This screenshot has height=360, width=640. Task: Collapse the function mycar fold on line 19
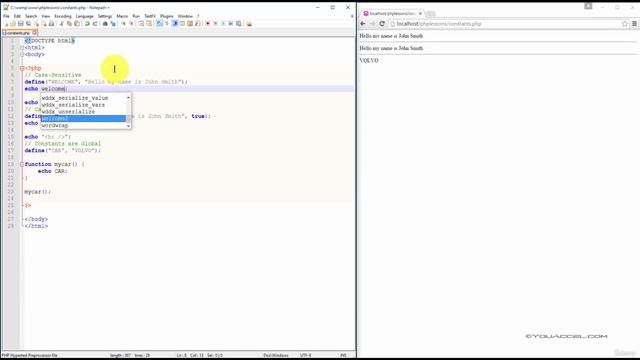click(x=22, y=164)
